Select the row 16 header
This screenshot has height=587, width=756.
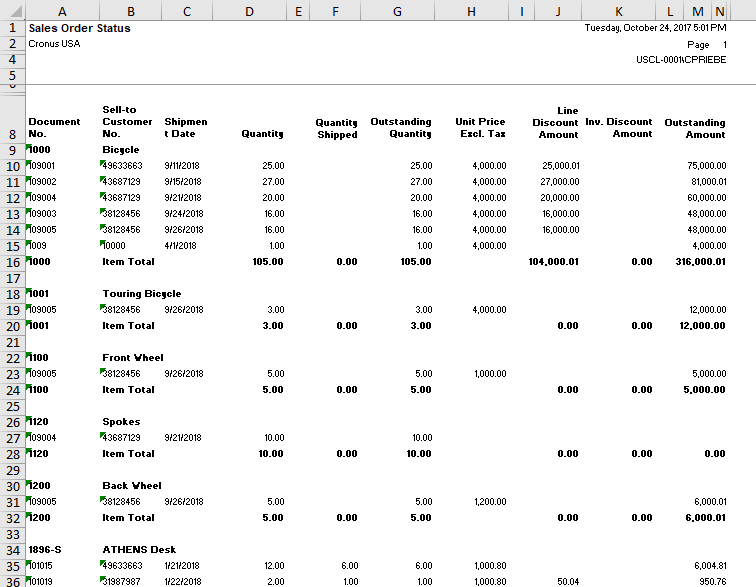12,262
